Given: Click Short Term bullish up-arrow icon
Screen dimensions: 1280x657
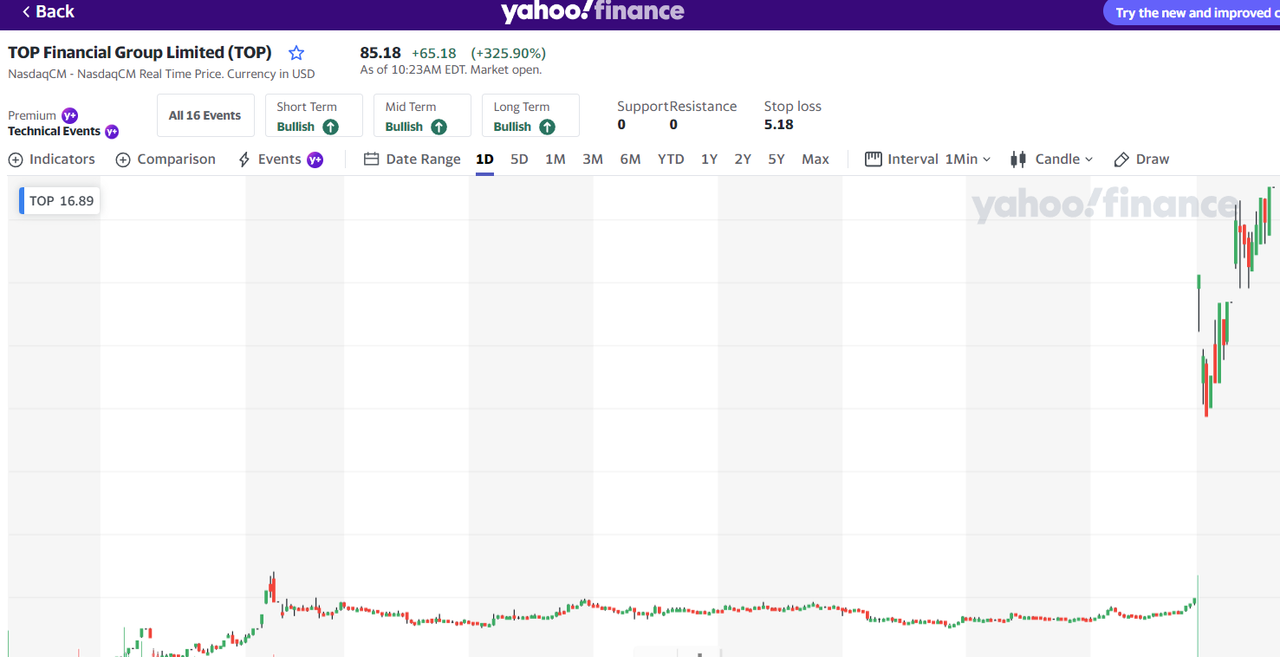Looking at the screenshot, I should point(330,127).
